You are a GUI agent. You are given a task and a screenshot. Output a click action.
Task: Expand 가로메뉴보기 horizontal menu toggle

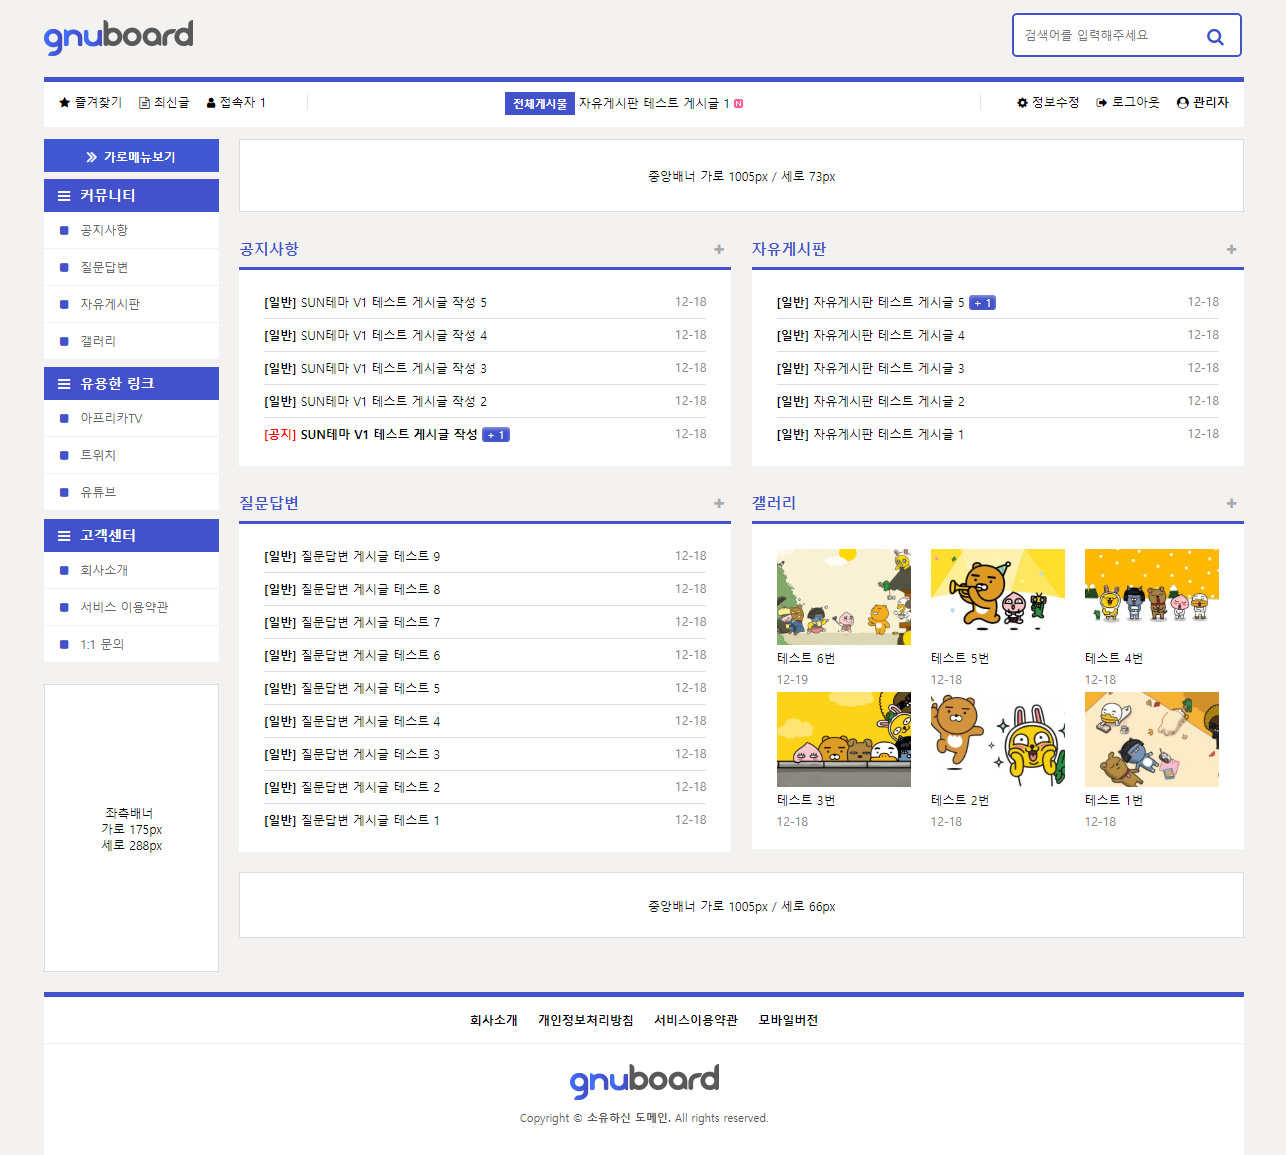tap(131, 157)
